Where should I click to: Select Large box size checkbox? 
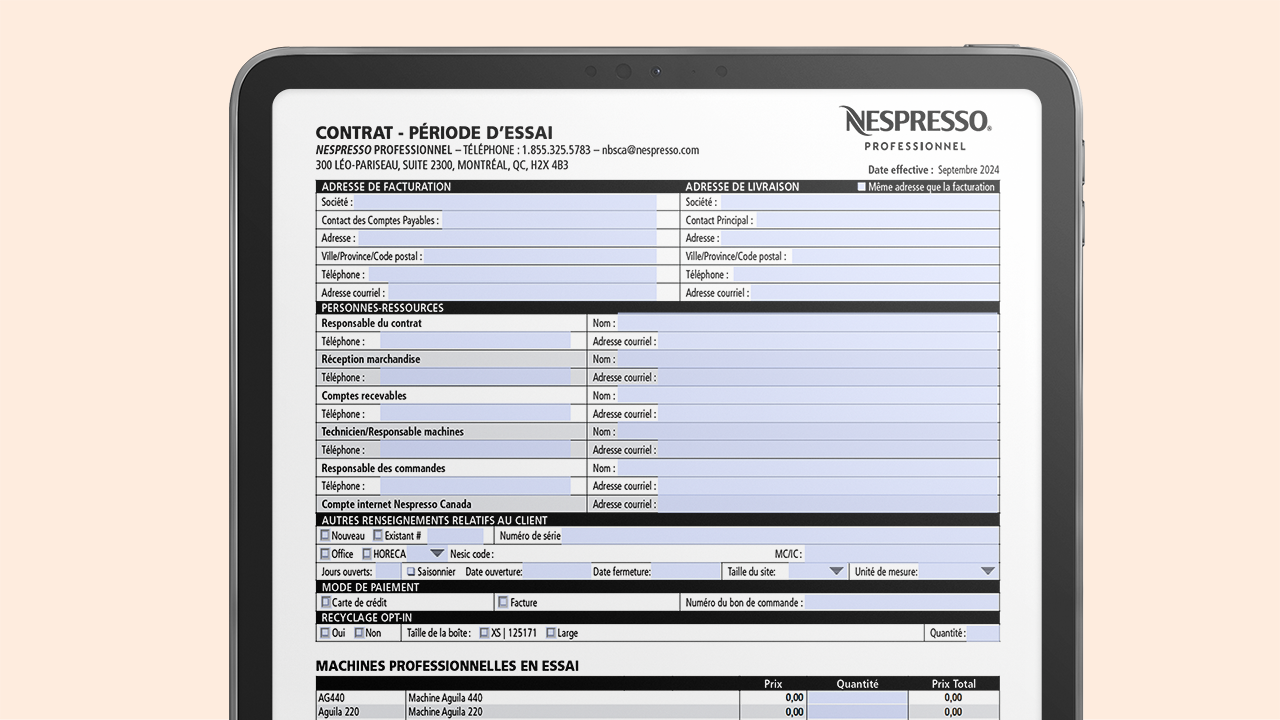coord(550,632)
